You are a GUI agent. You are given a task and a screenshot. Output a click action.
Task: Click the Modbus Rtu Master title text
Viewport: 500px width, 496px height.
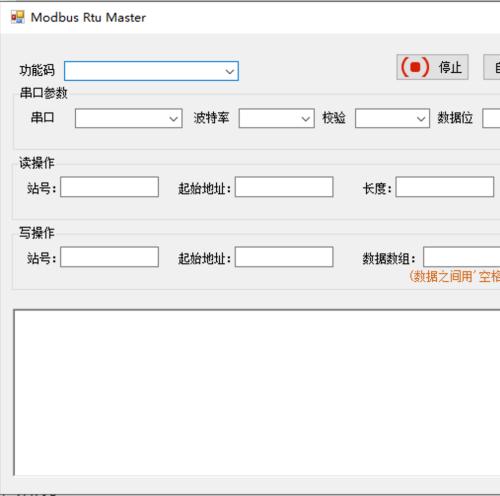click(88, 18)
